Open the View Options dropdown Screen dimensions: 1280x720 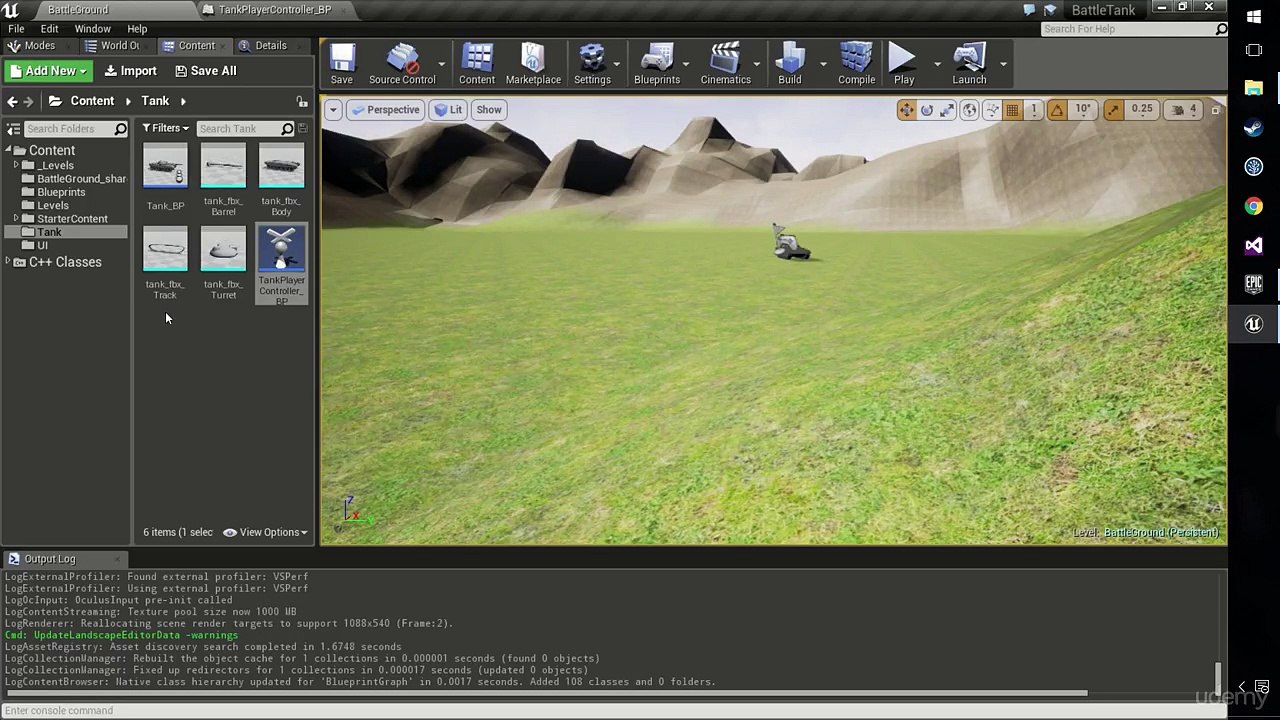click(265, 533)
